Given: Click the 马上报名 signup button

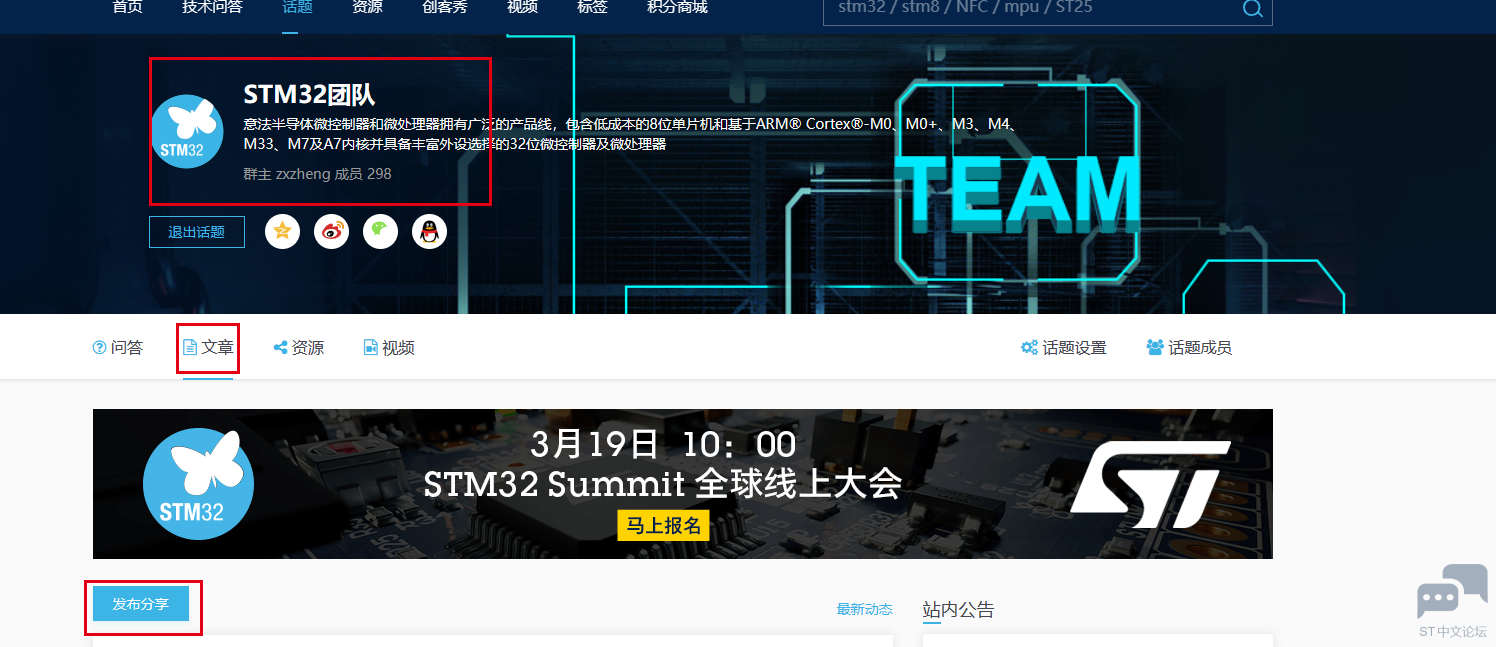Looking at the screenshot, I should pyautogui.click(x=663, y=525).
